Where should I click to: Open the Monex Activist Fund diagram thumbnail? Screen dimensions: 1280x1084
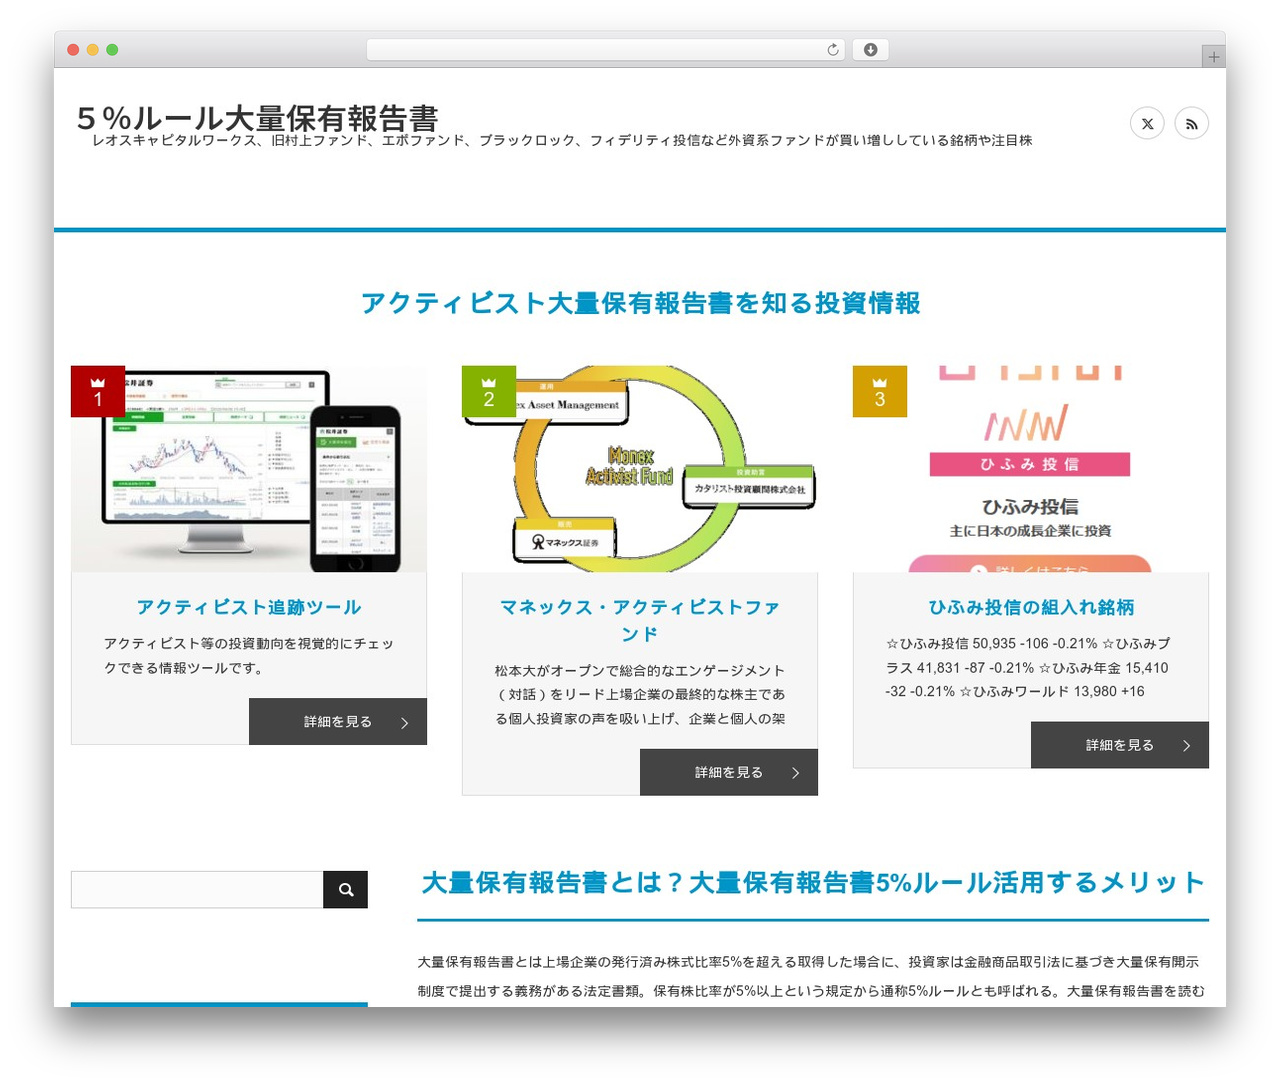pos(640,469)
